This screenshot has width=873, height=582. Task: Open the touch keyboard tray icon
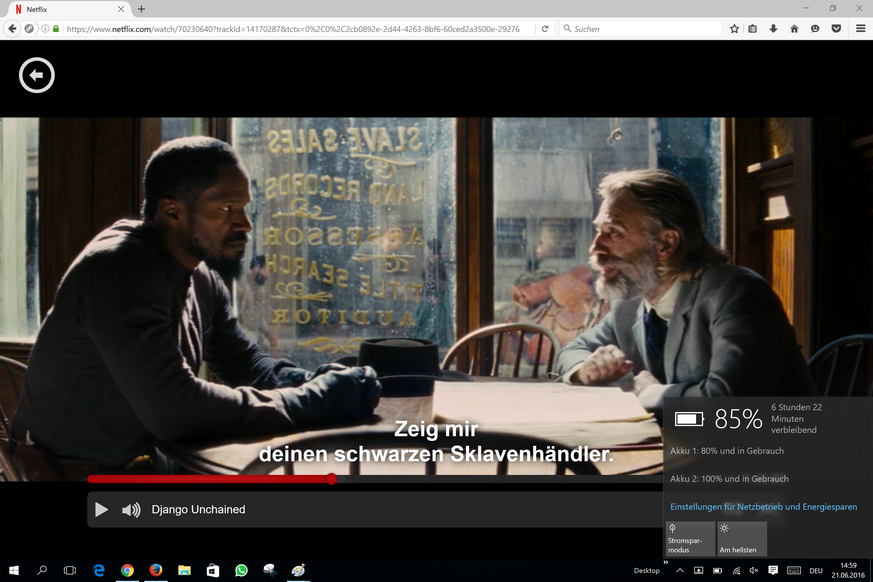(794, 571)
